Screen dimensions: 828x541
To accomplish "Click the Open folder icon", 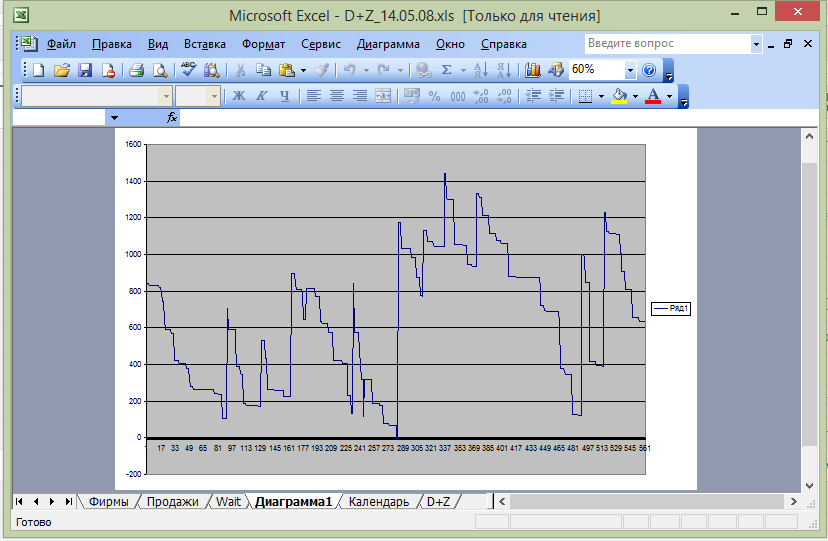I will coord(62,70).
